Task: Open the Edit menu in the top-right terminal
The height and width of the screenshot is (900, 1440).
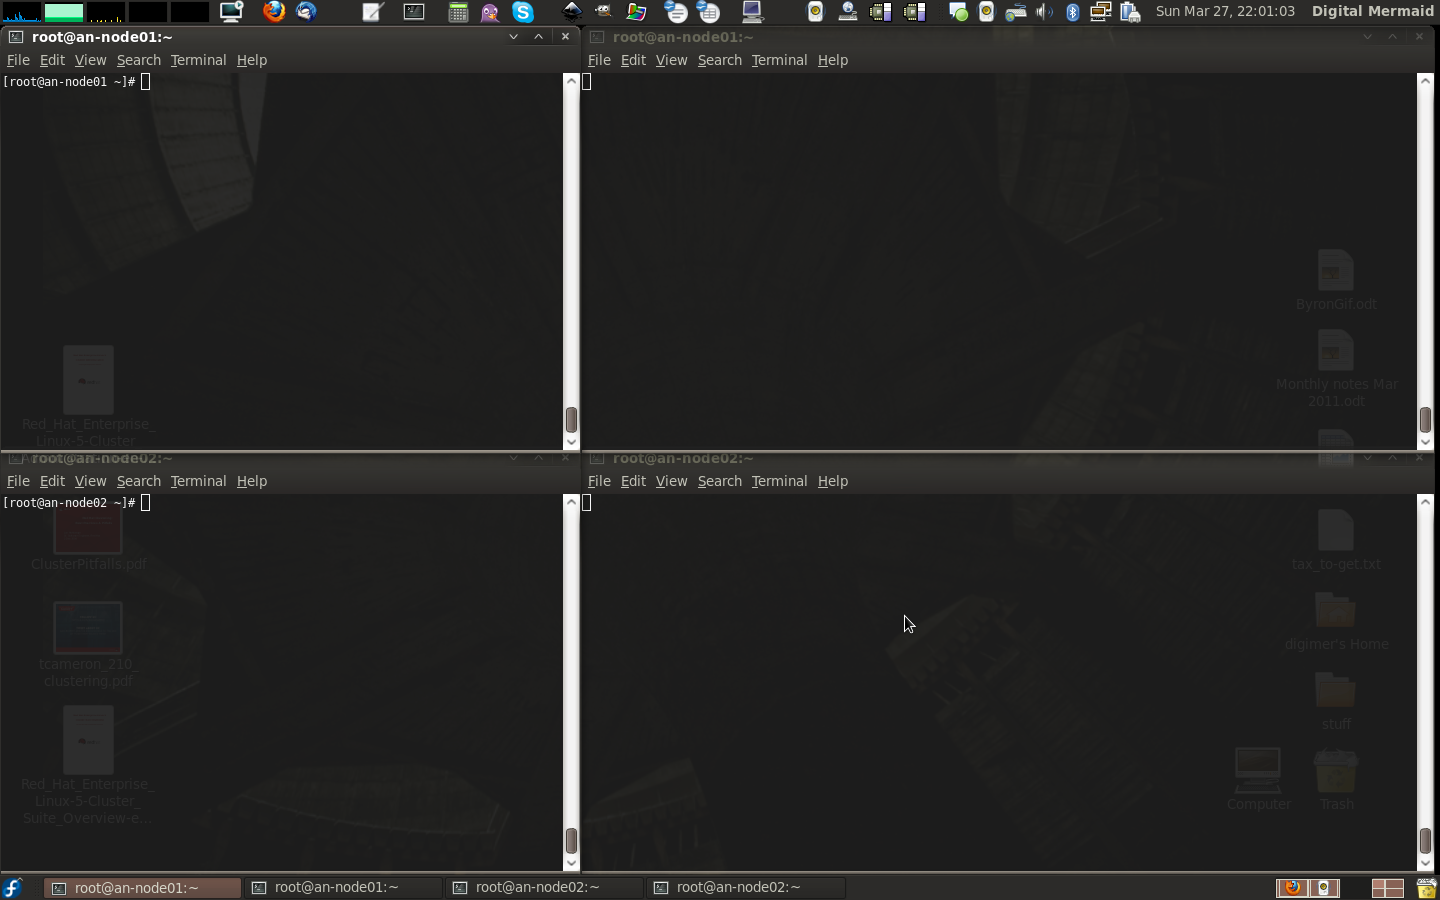Action: tap(633, 60)
